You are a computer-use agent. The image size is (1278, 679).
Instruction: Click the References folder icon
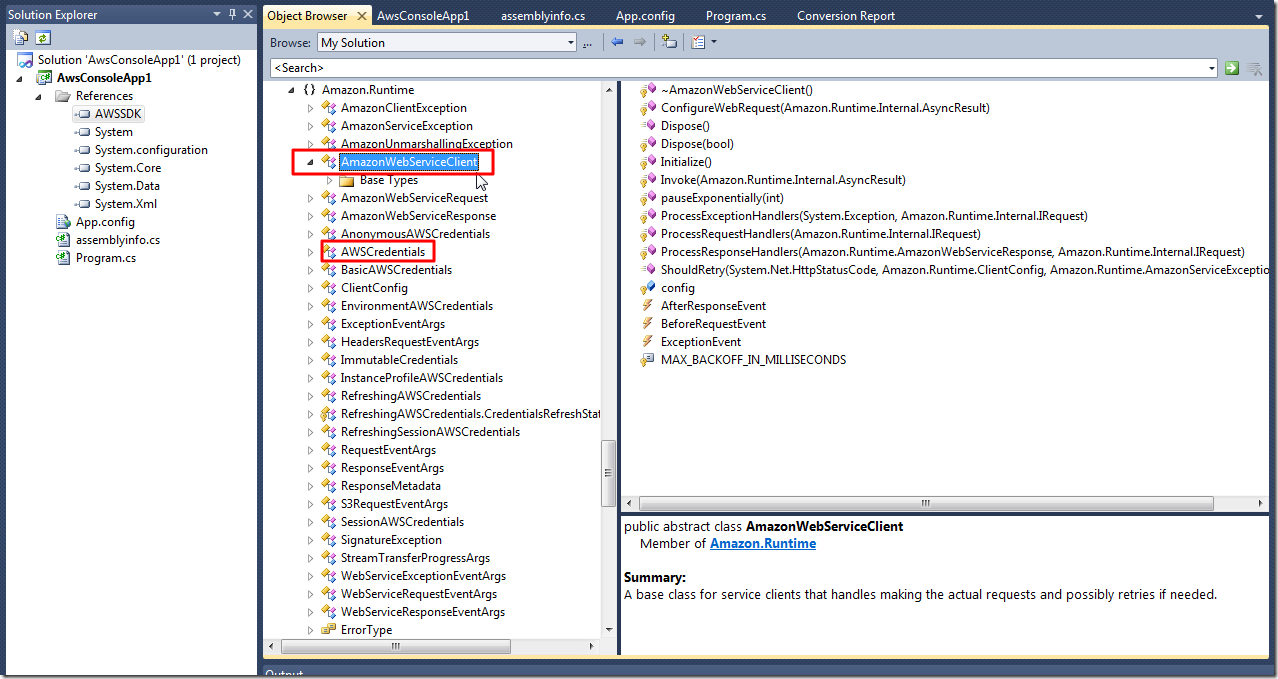pyautogui.click(x=63, y=96)
